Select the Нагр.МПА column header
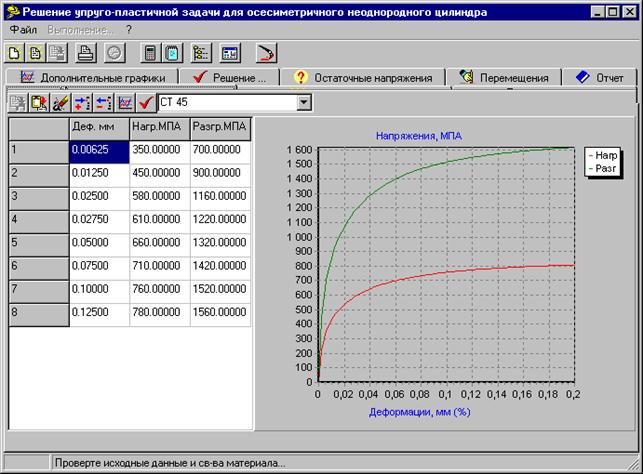 (x=158, y=127)
